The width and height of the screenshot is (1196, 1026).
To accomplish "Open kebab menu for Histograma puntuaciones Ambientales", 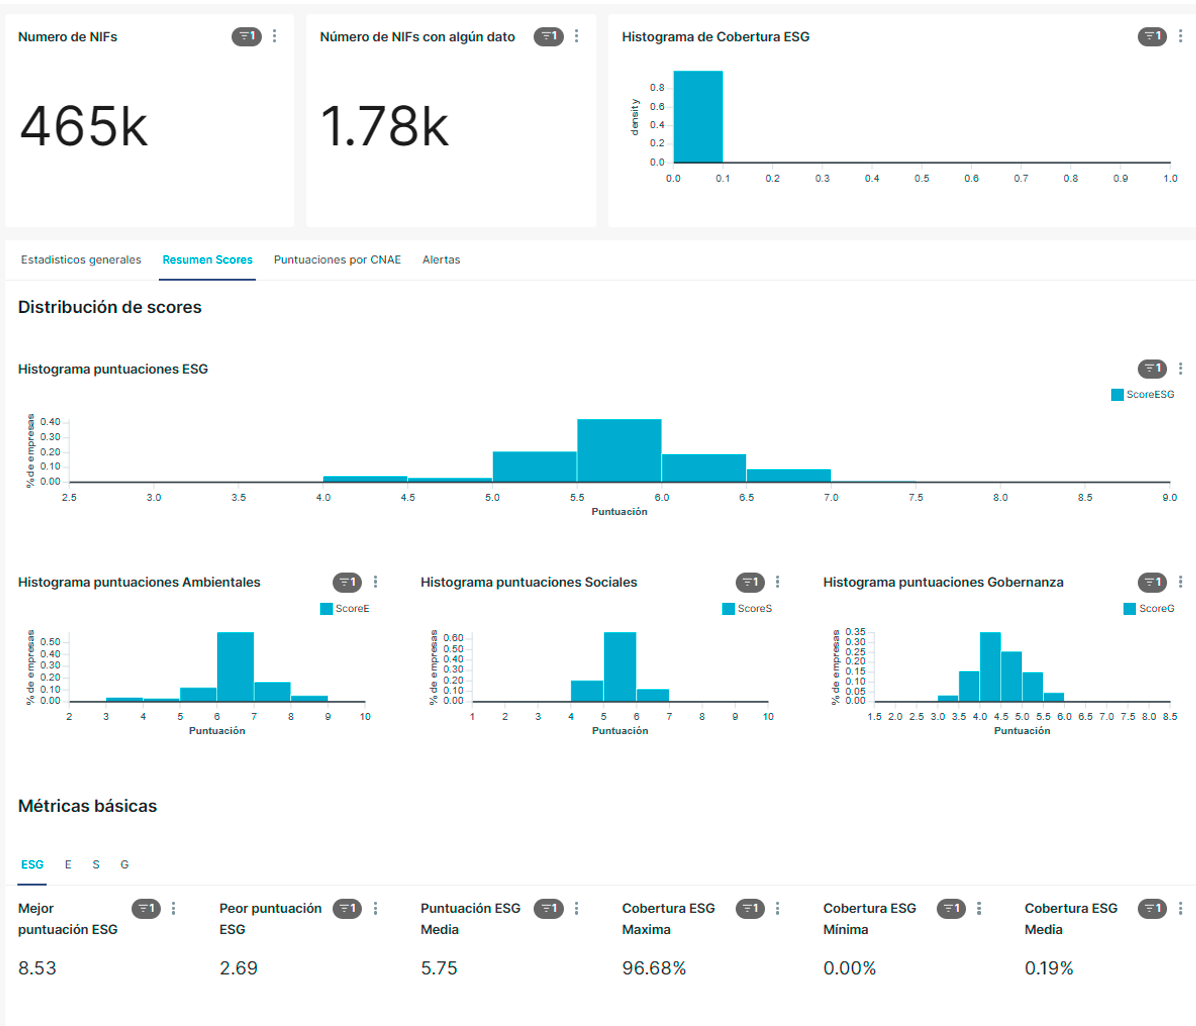I will tap(376, 582).
